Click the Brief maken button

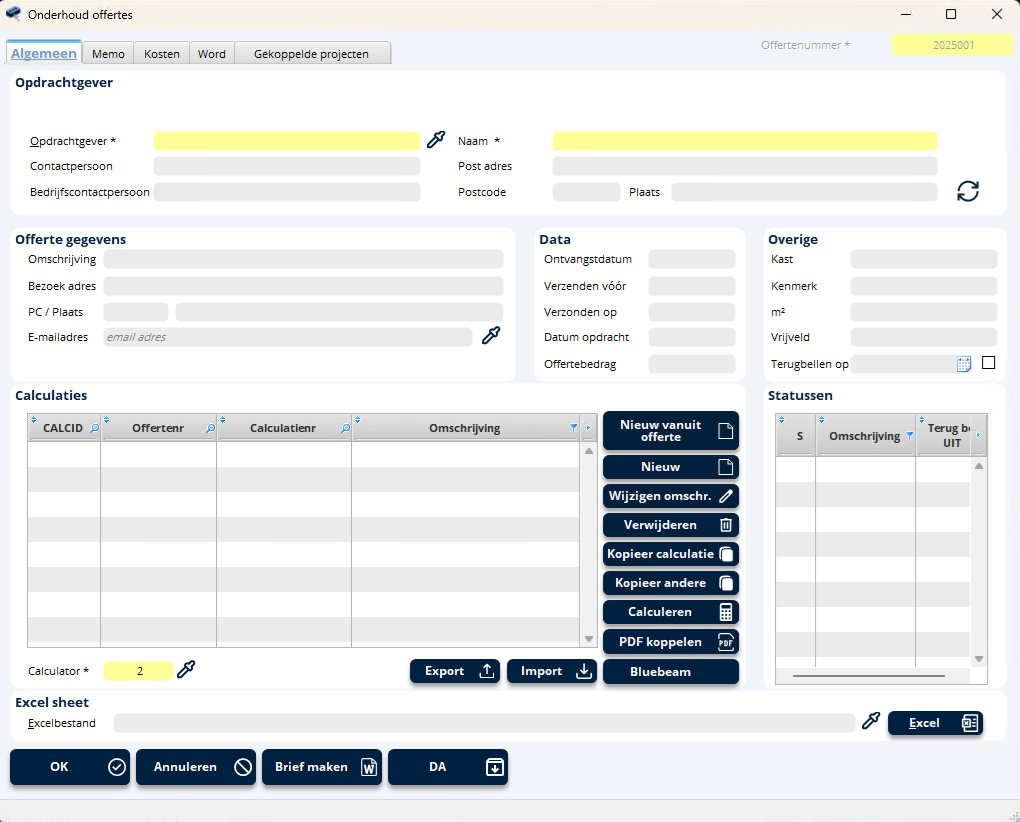321,767
